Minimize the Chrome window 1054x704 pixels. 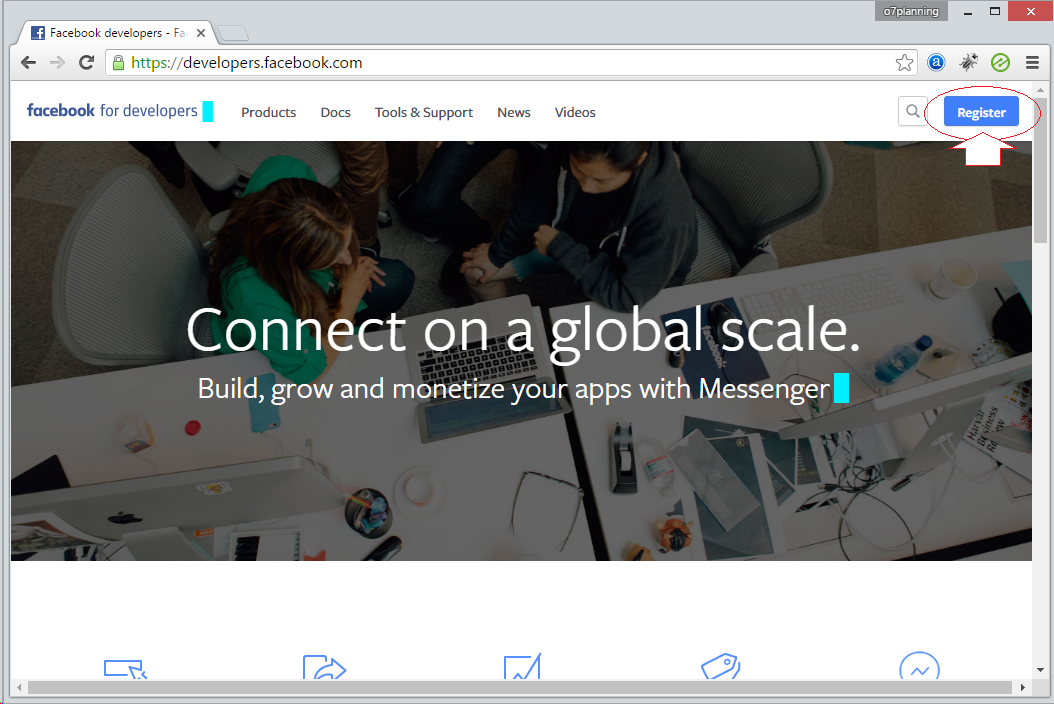click(x=968, y=11)
